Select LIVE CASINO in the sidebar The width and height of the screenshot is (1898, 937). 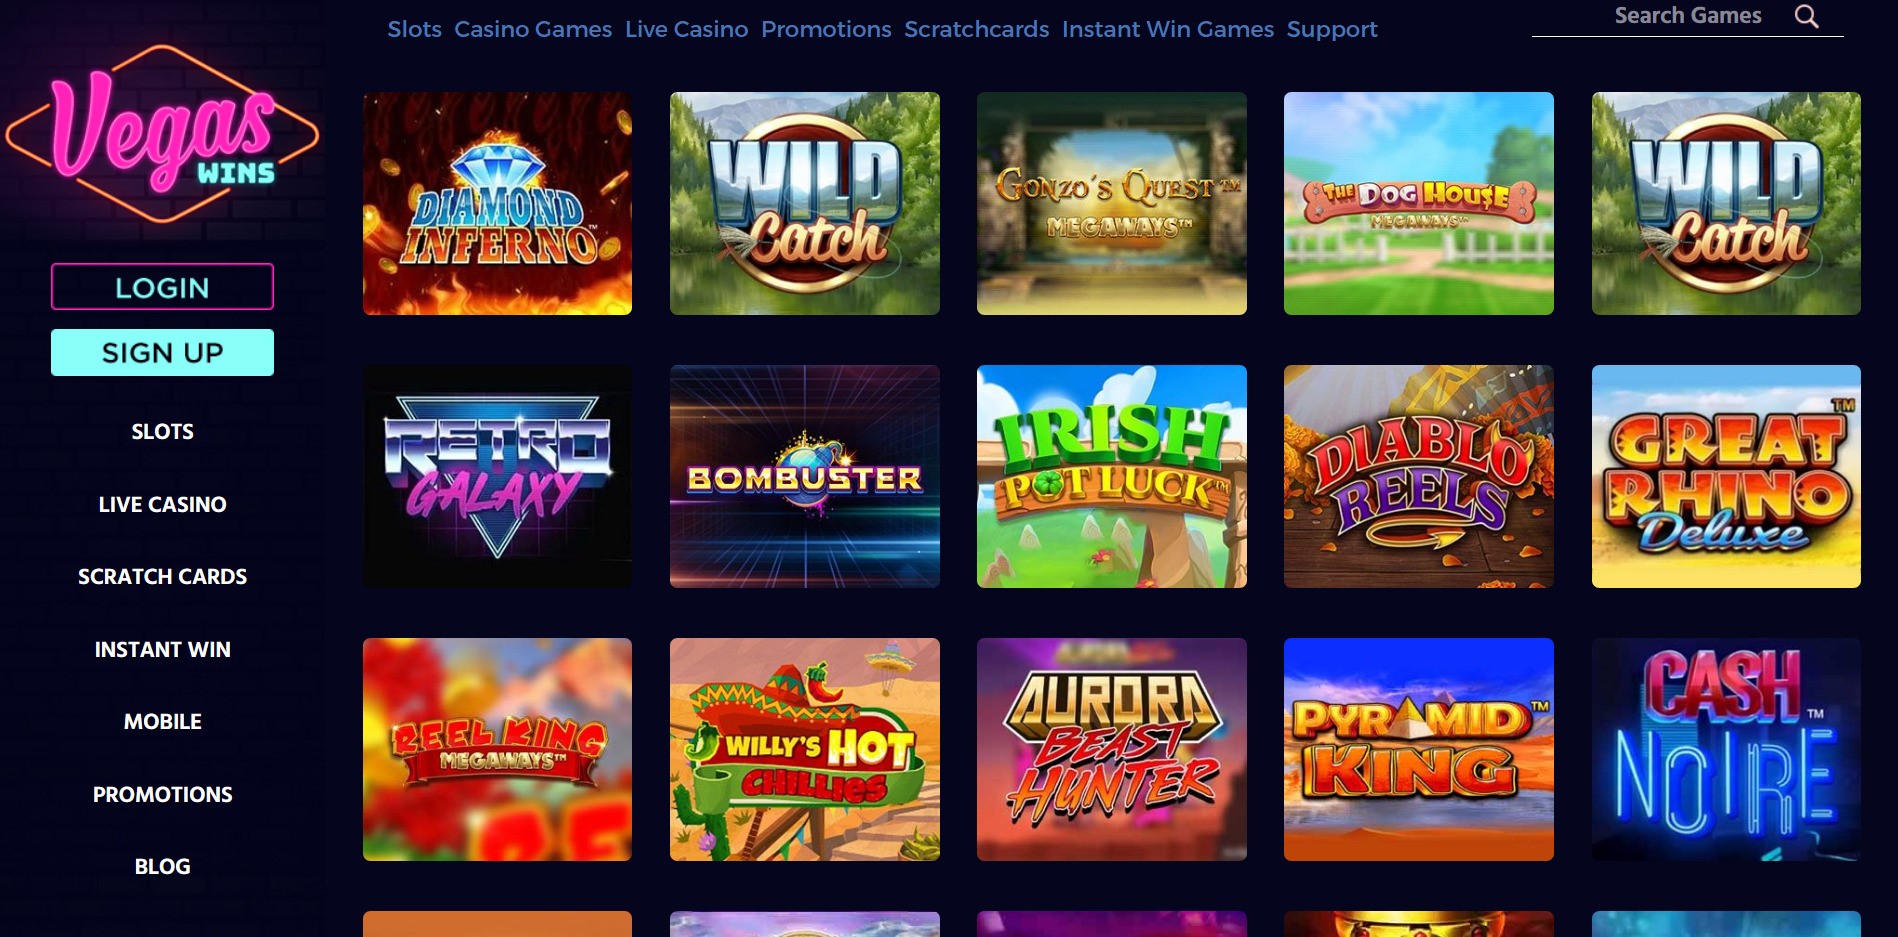162,504
